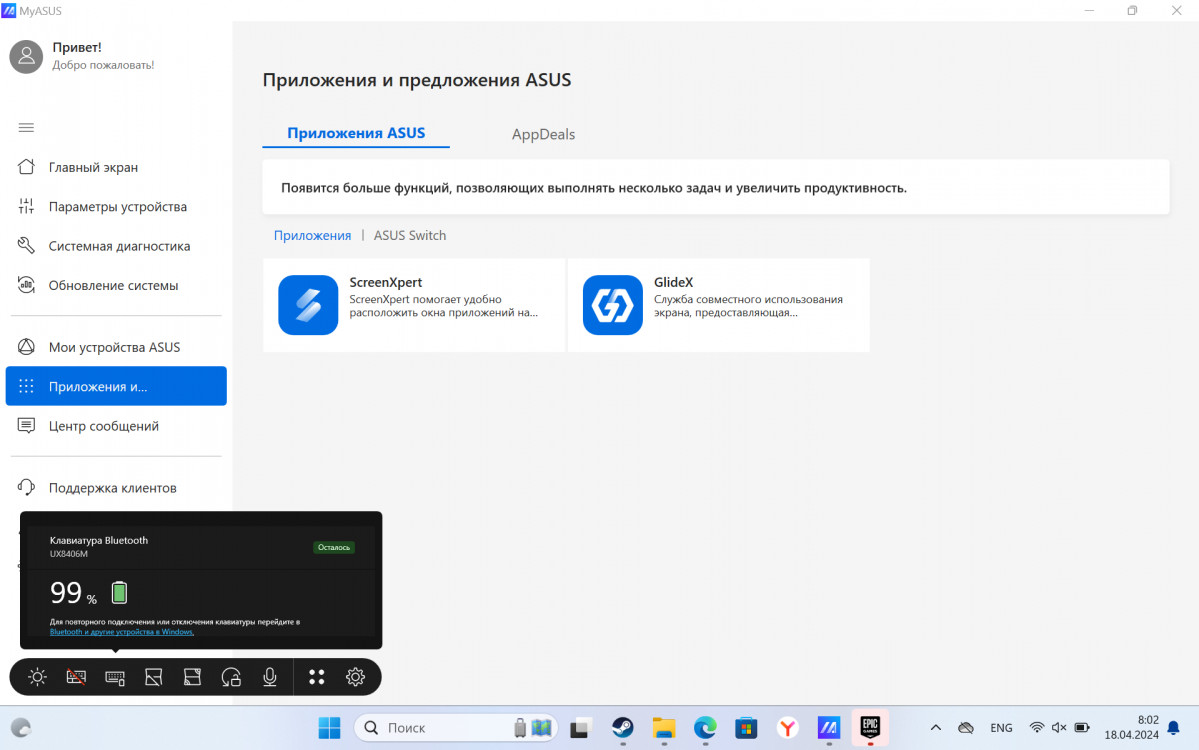
Task: Click the battery tray icon
Action: (x=1082, y=728)
